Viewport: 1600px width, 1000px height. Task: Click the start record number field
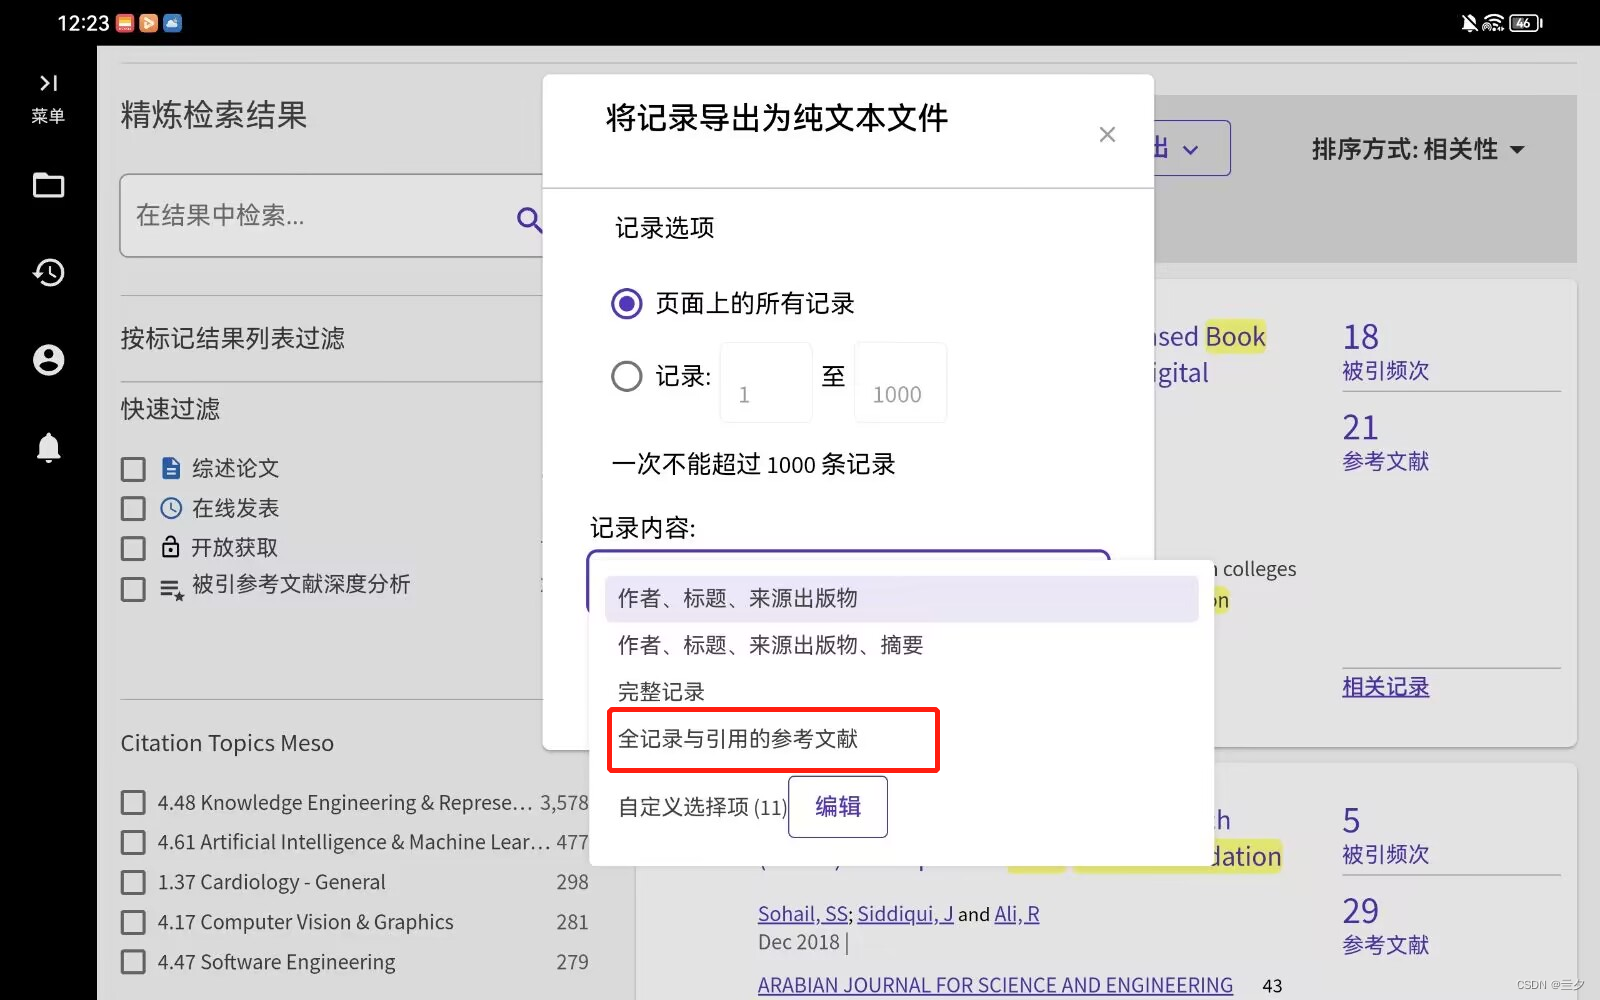766,383
